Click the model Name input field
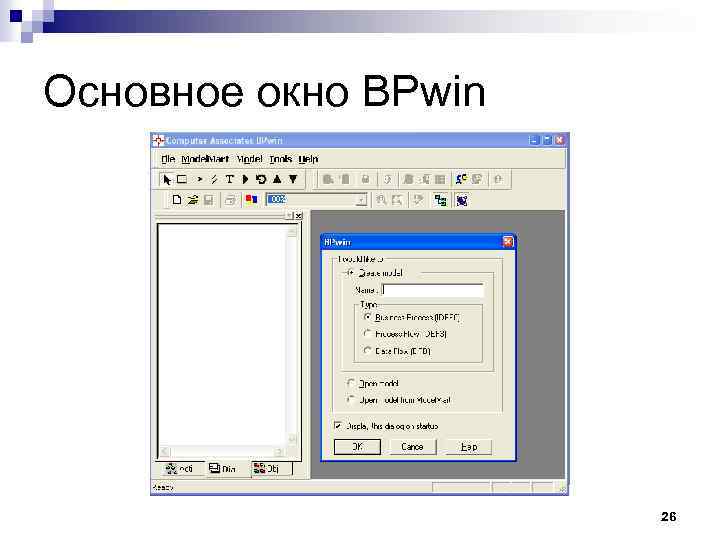This screenshot has height=540, width=720. (433, 290)
